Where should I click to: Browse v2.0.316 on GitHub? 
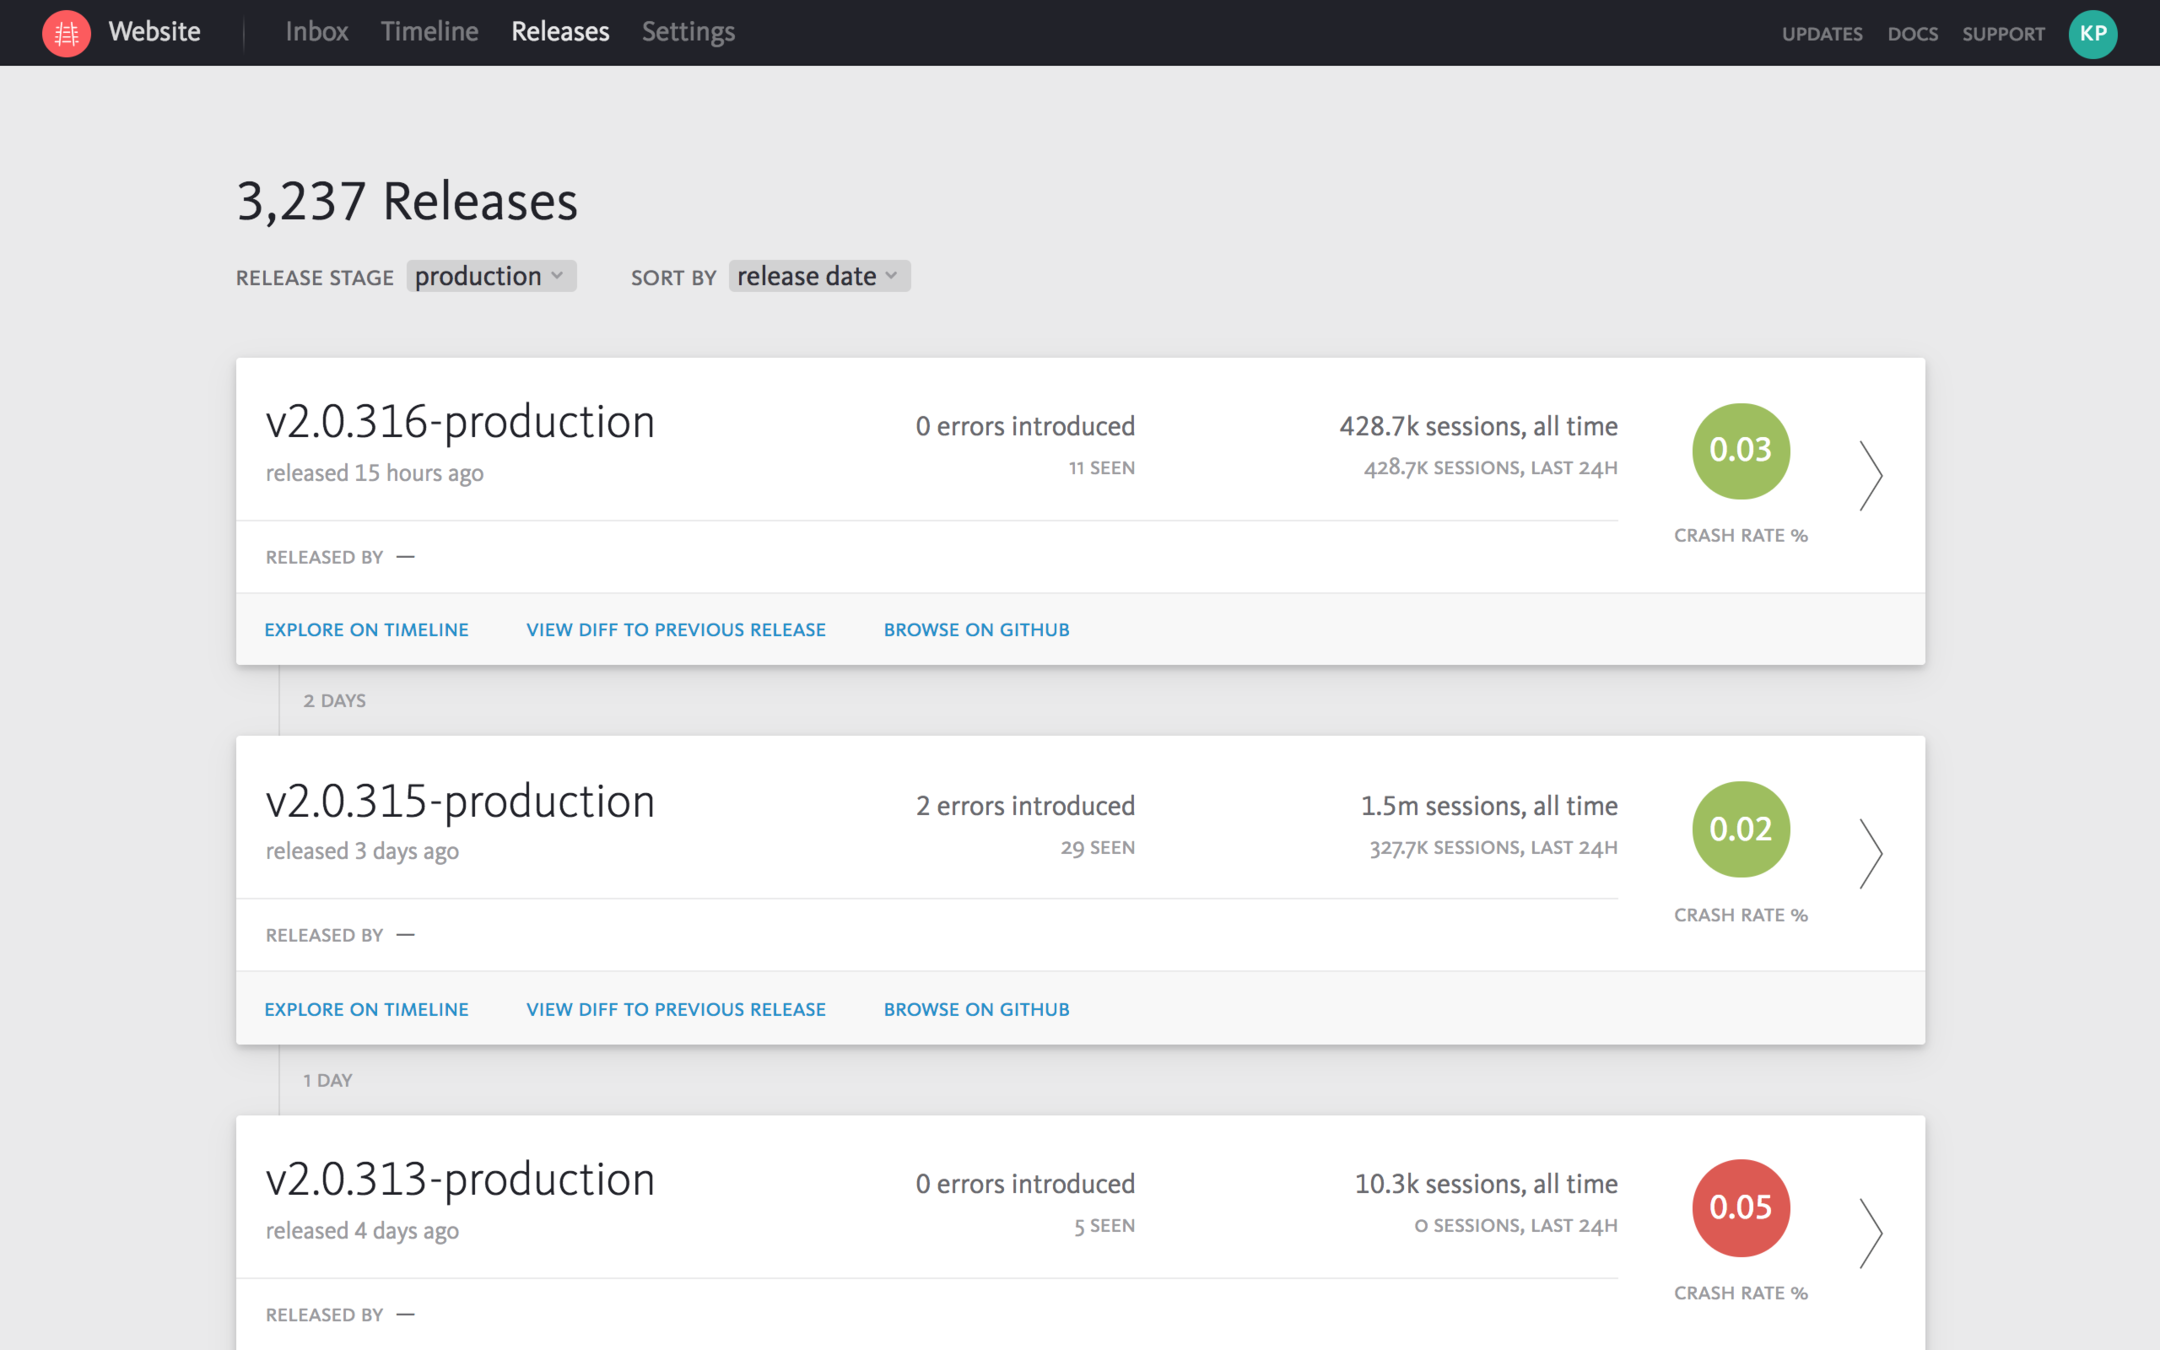point(976,629)
